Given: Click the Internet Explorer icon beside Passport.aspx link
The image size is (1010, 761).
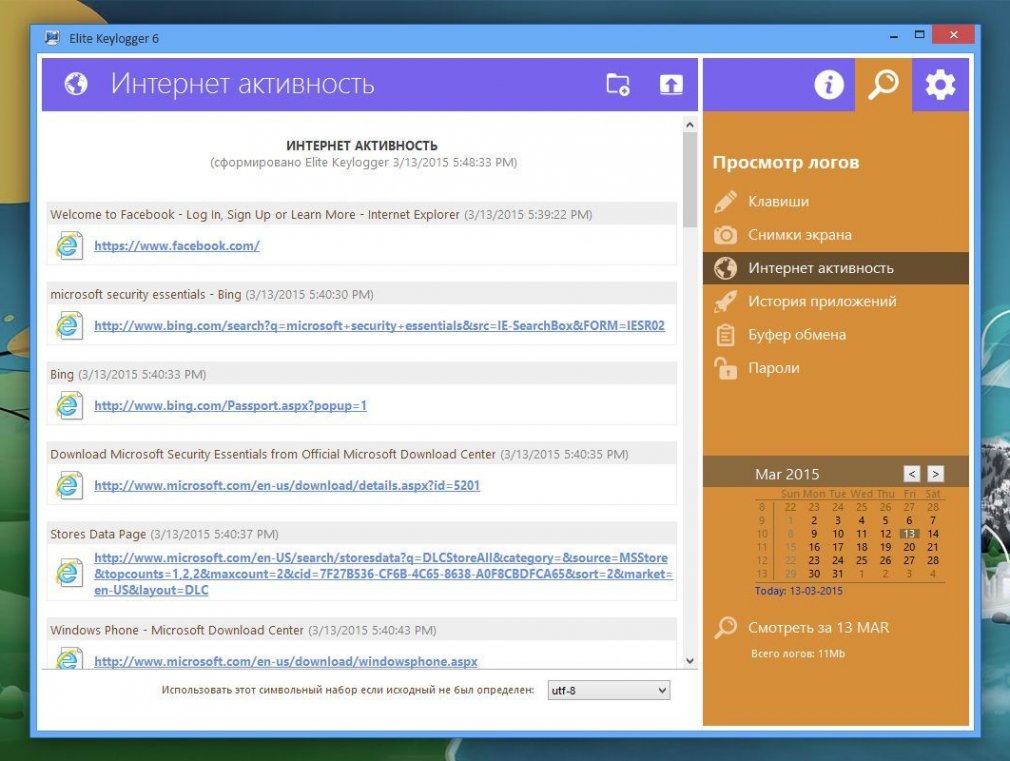Looking at the screenshot, I should click(69, 405).
